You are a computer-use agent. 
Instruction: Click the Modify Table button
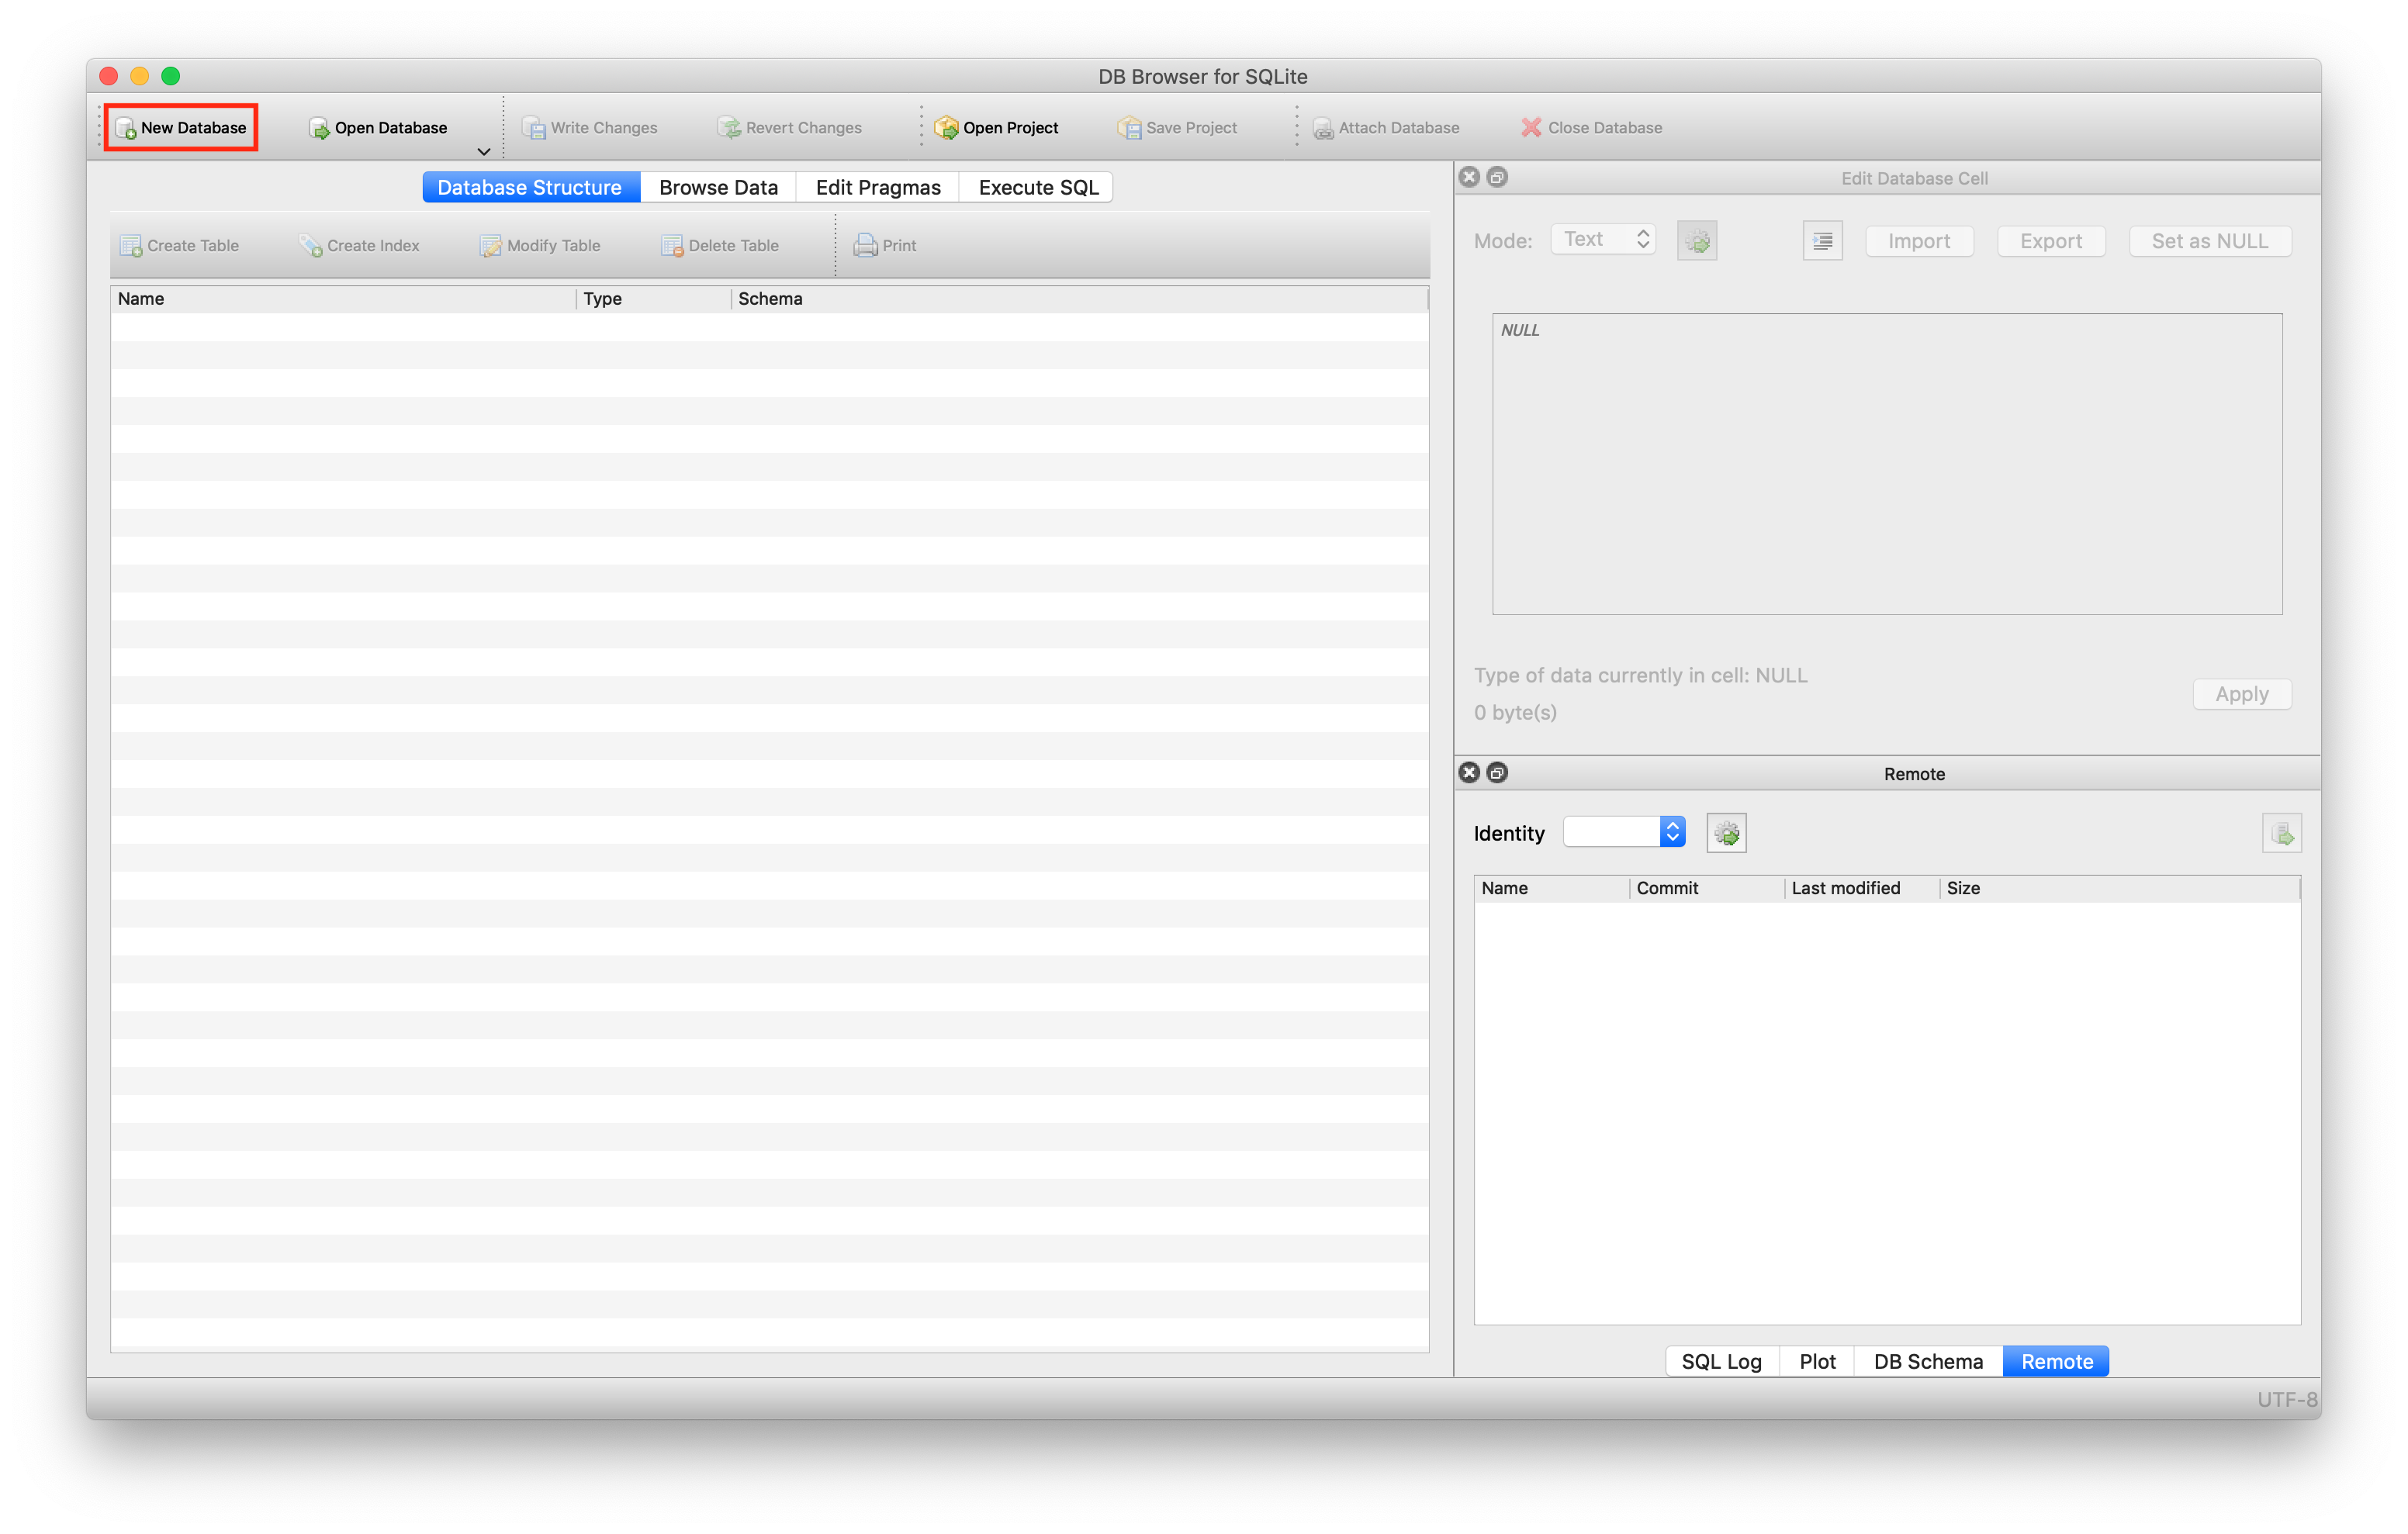pyautogui.click(x=540, y=245)
